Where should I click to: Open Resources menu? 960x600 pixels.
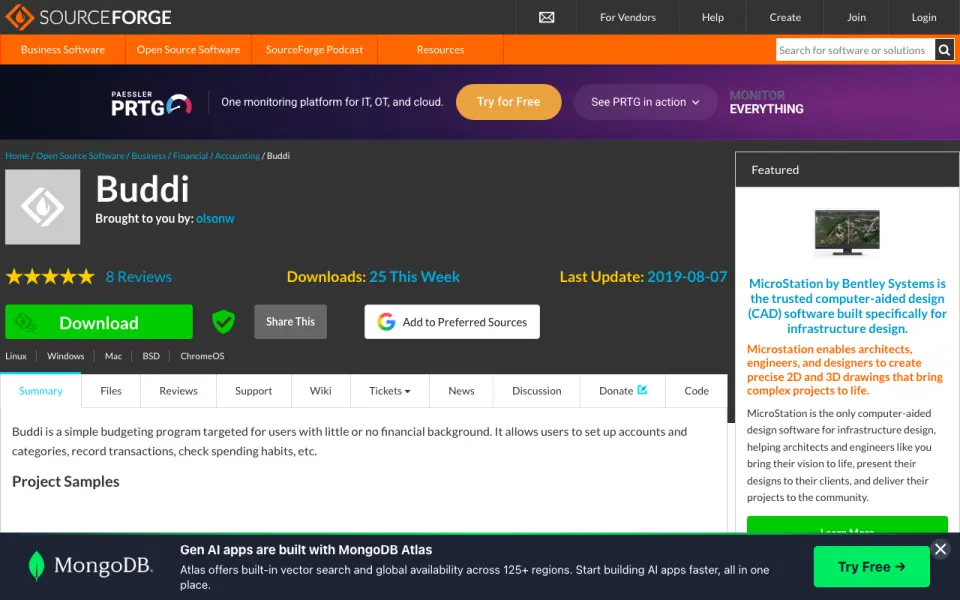click(x=440, y=50)
